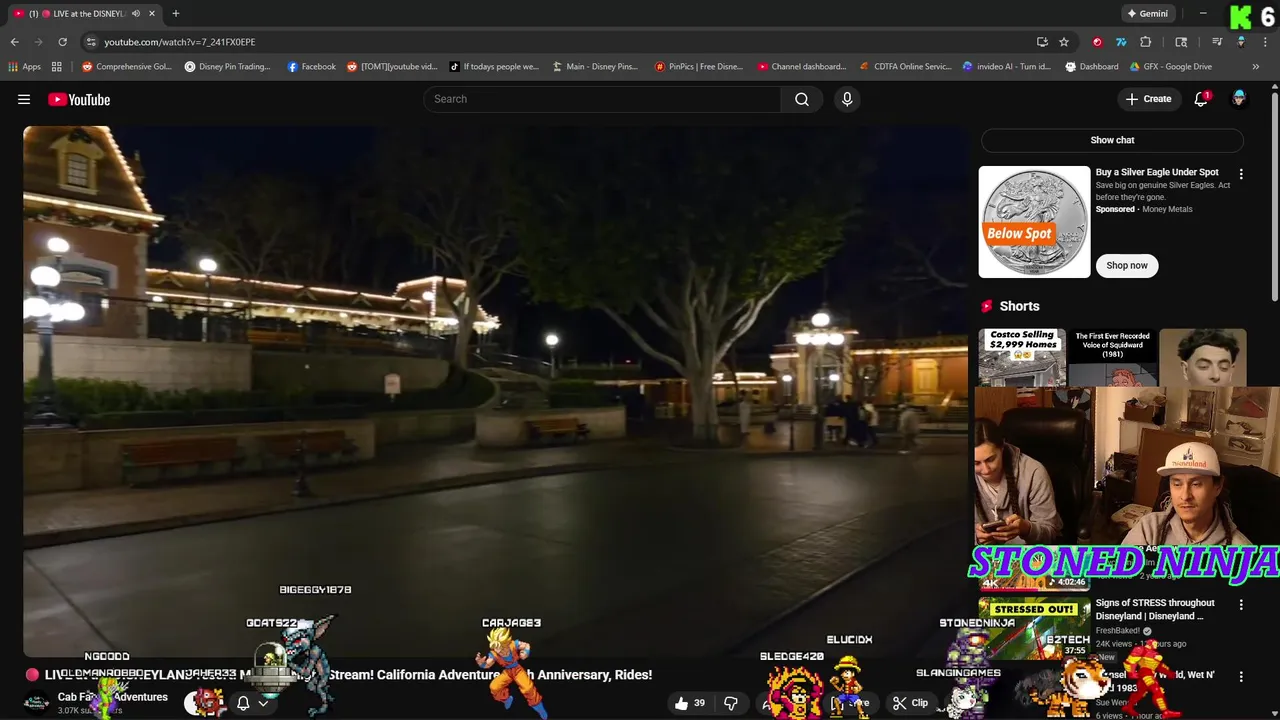Viewport: 1280px width, 720px height.
Task: Open Channel dashboard bookmark
Action: (x=802, y=67)
